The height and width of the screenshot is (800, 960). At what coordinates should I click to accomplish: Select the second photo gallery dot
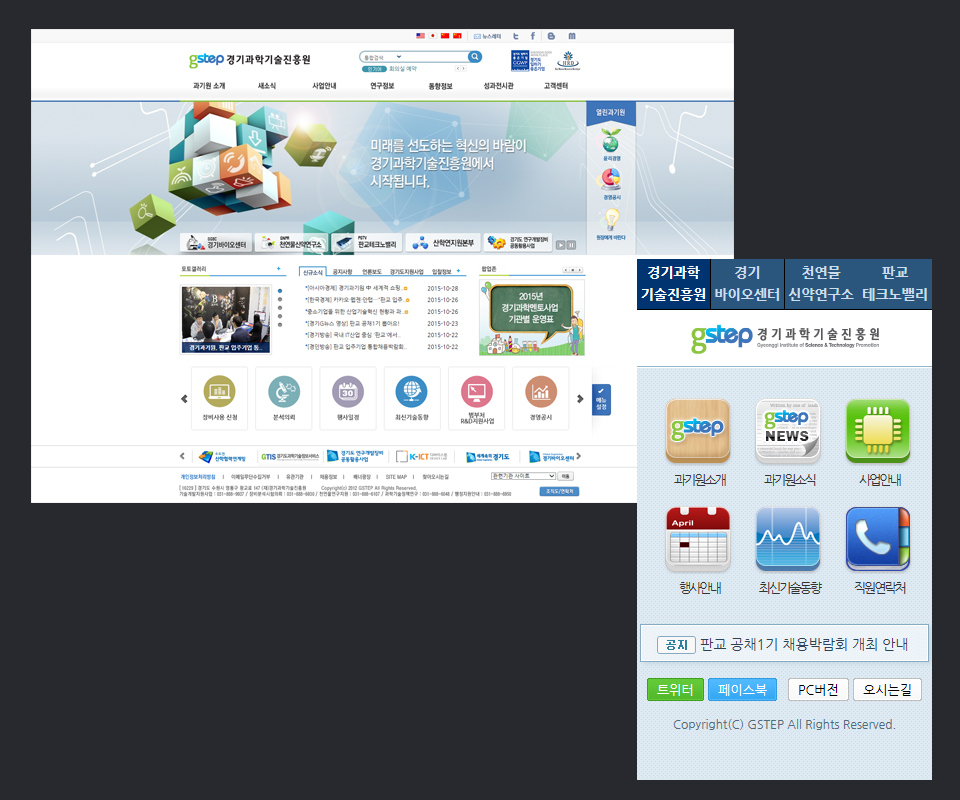(x=280, y=299)
